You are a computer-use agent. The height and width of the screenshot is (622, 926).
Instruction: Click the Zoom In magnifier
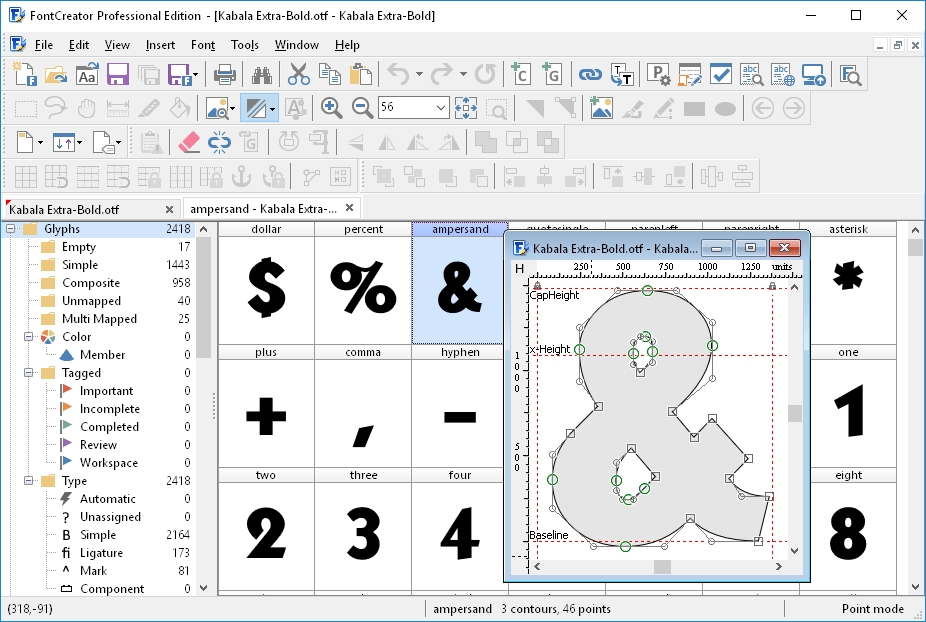[331, 108]
